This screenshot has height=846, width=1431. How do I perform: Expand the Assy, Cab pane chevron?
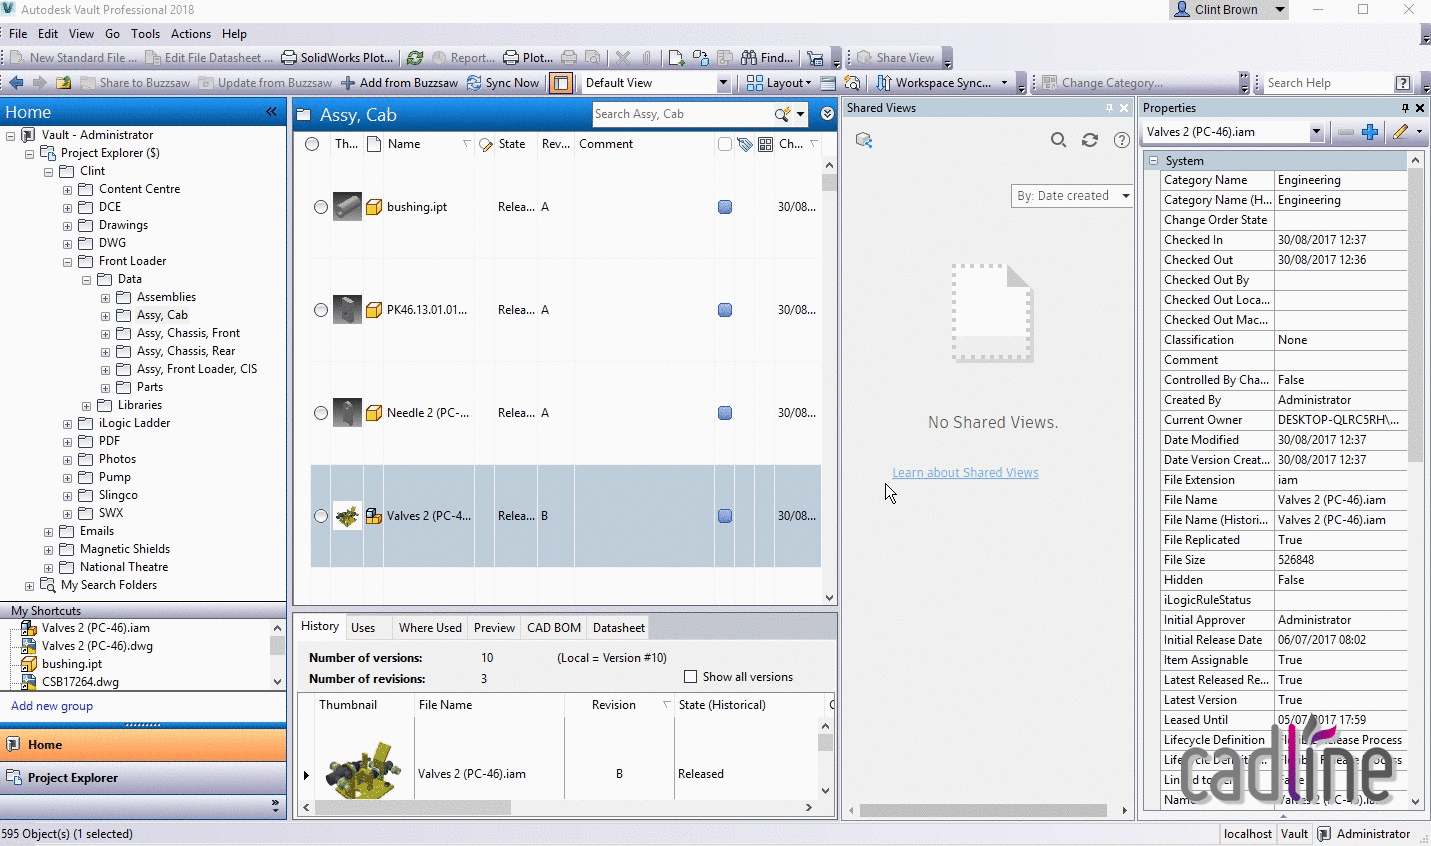pyautogui.click(x=827, y=114)
